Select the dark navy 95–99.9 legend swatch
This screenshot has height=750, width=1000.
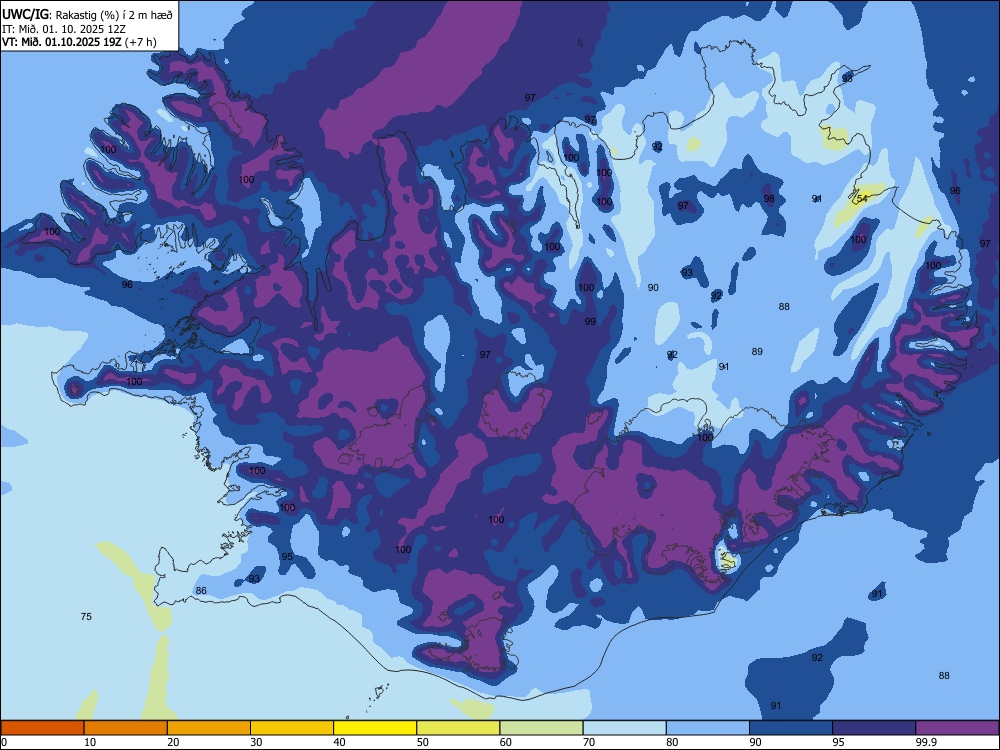tap(874, 728)
